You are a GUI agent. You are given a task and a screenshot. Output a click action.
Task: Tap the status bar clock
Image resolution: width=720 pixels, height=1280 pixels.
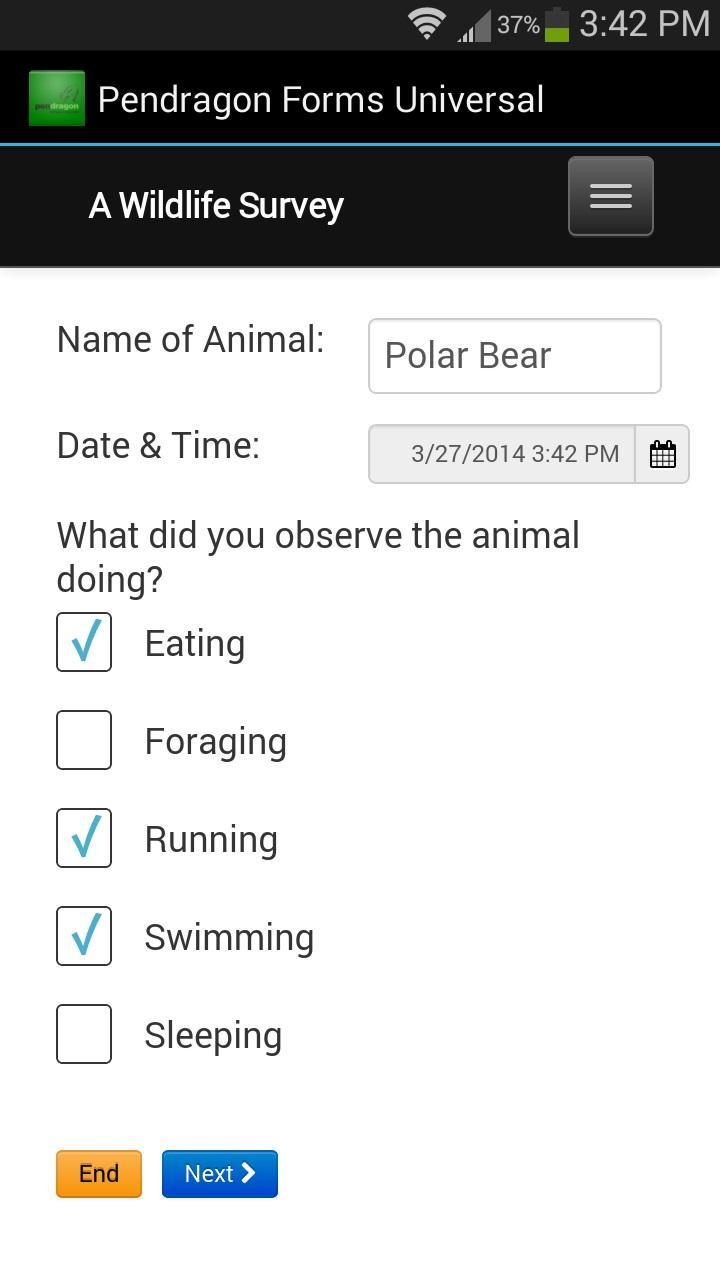click(x=644, y=24)
